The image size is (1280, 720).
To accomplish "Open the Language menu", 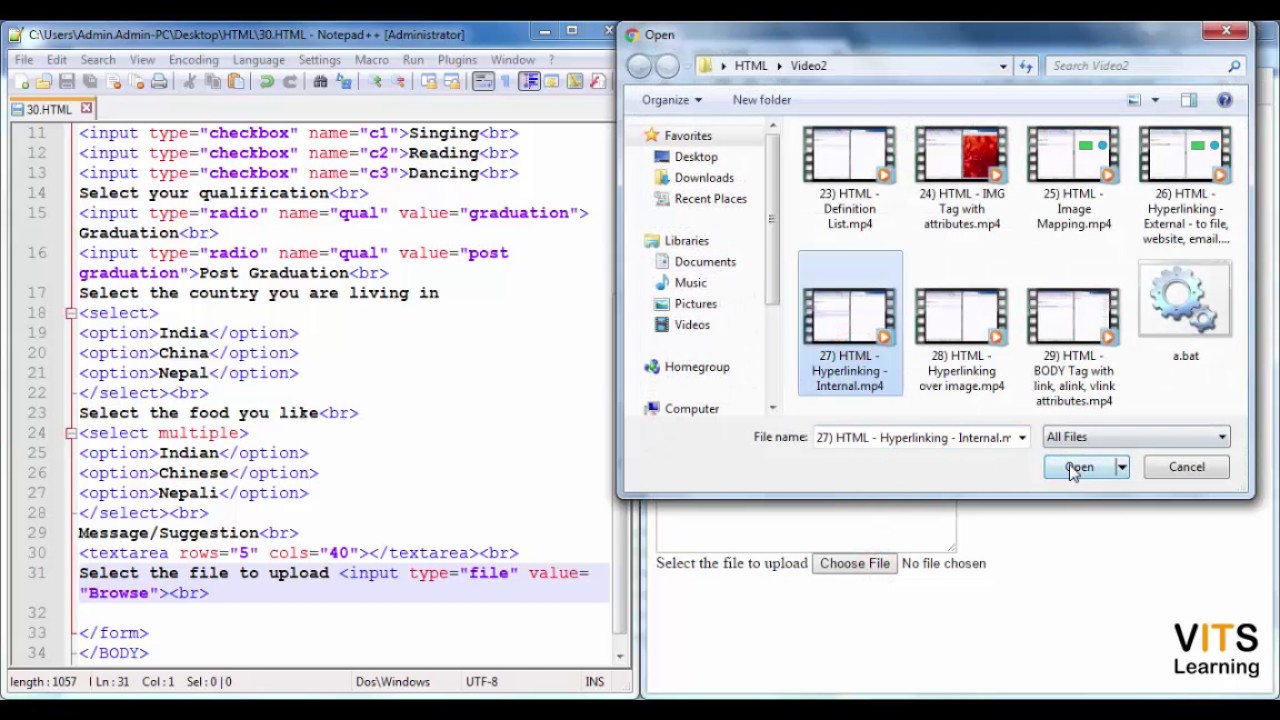I will (x=258, y=60).
